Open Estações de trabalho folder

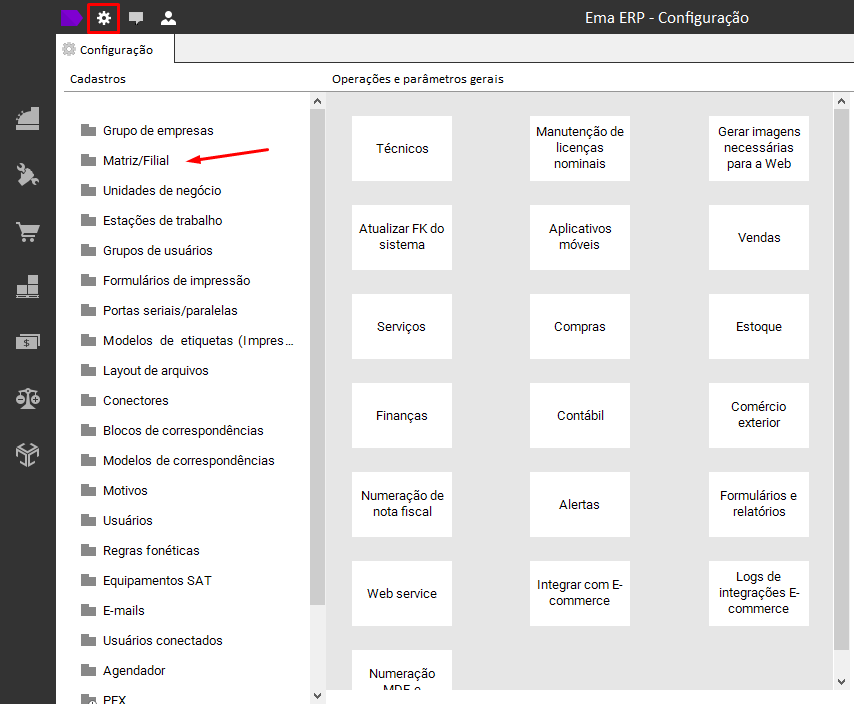coord(151,221)
